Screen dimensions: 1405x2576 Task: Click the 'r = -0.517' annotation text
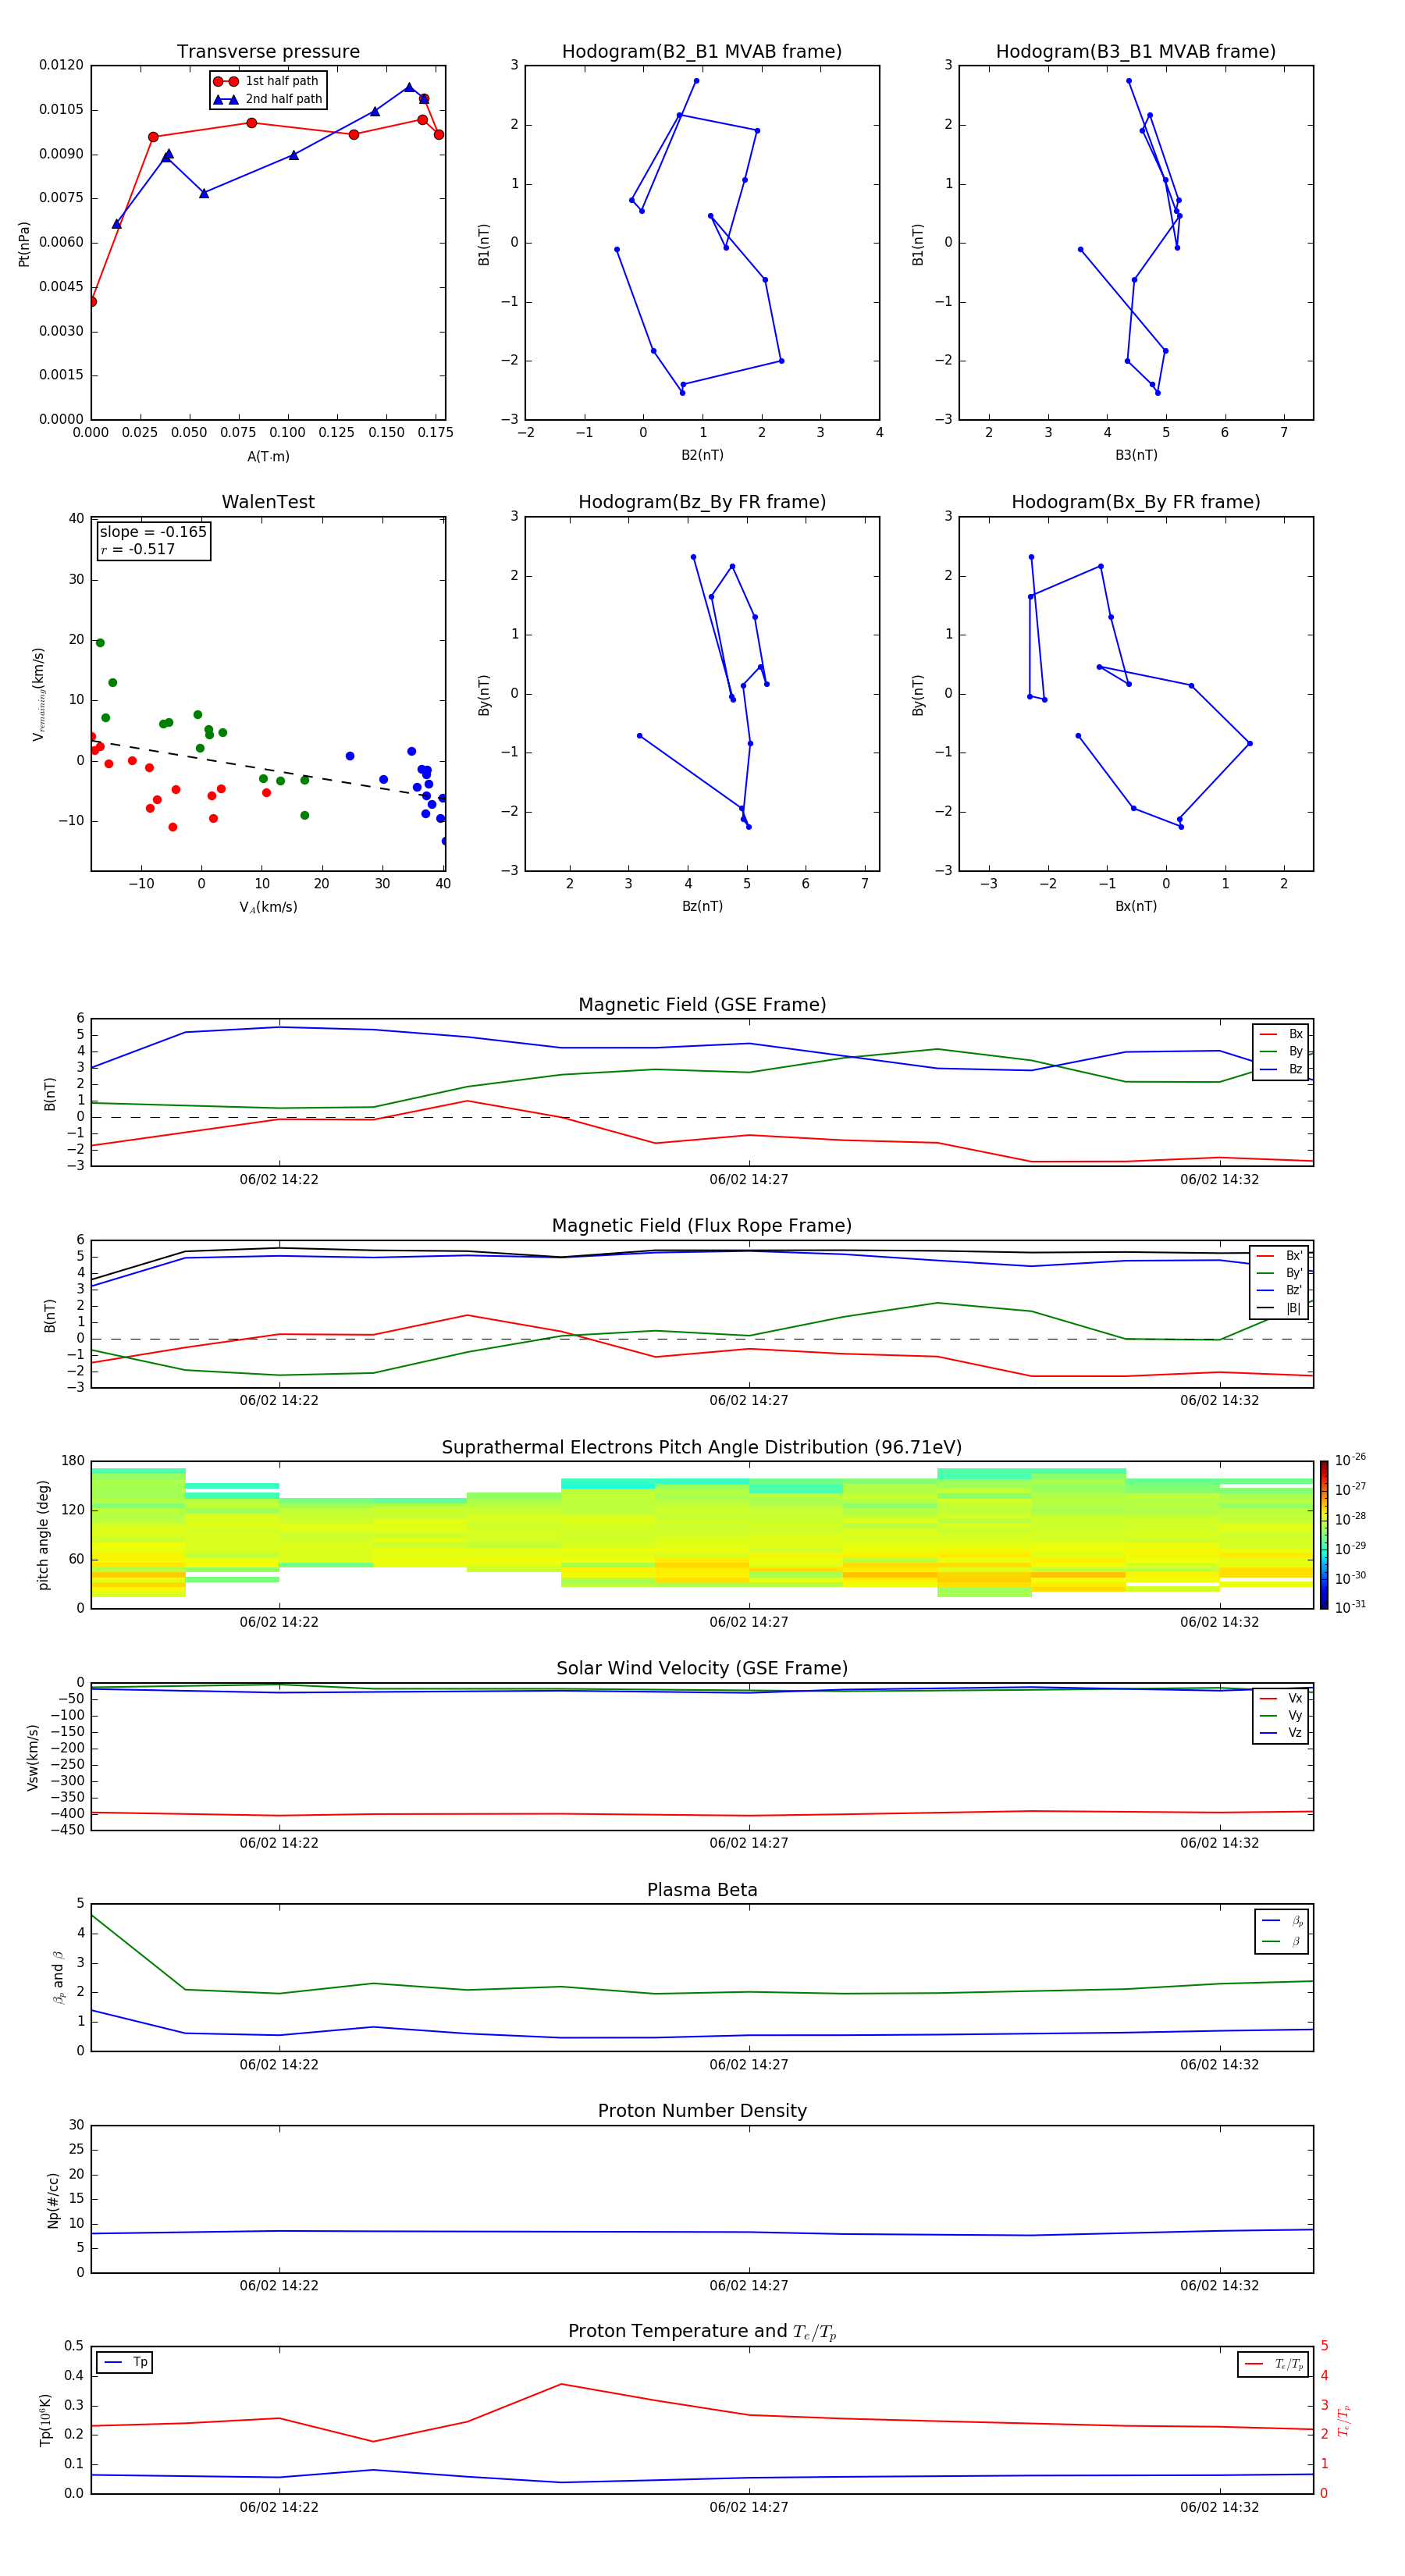138,549
